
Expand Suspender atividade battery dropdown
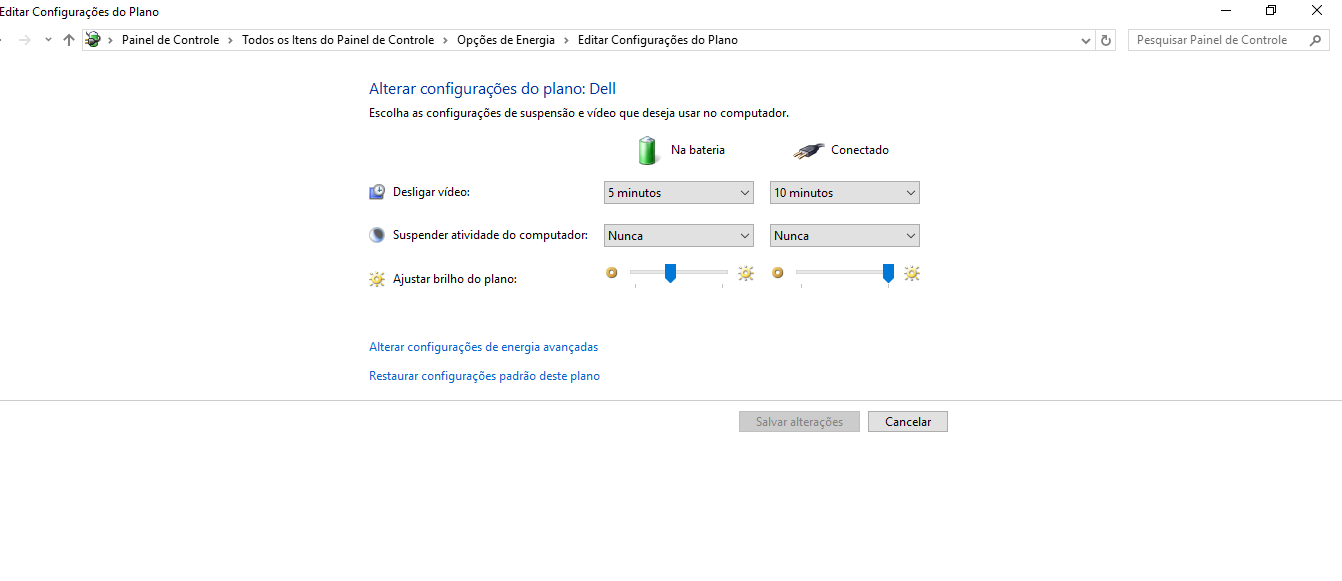pyautogui.click(x=678, y=236)
